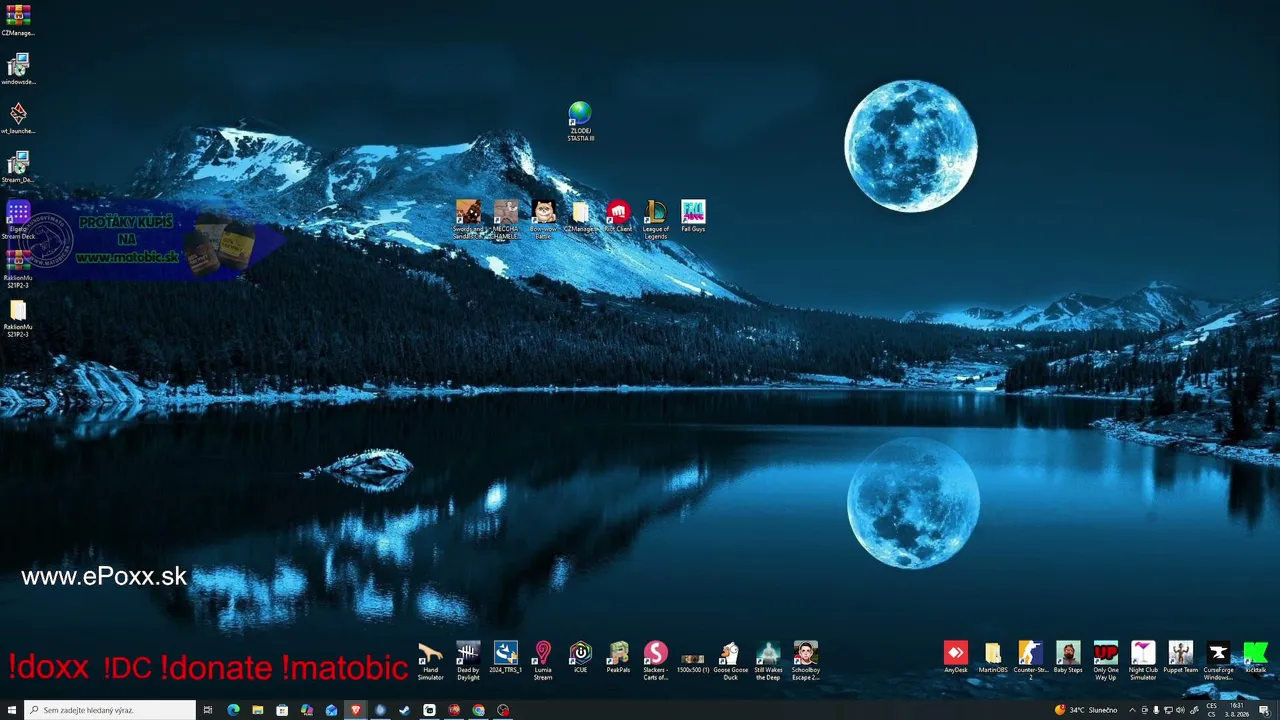This screenshot has height=720, width=1280.
Task: Select the windowsde... installer icon
Action: pos(18,69)
